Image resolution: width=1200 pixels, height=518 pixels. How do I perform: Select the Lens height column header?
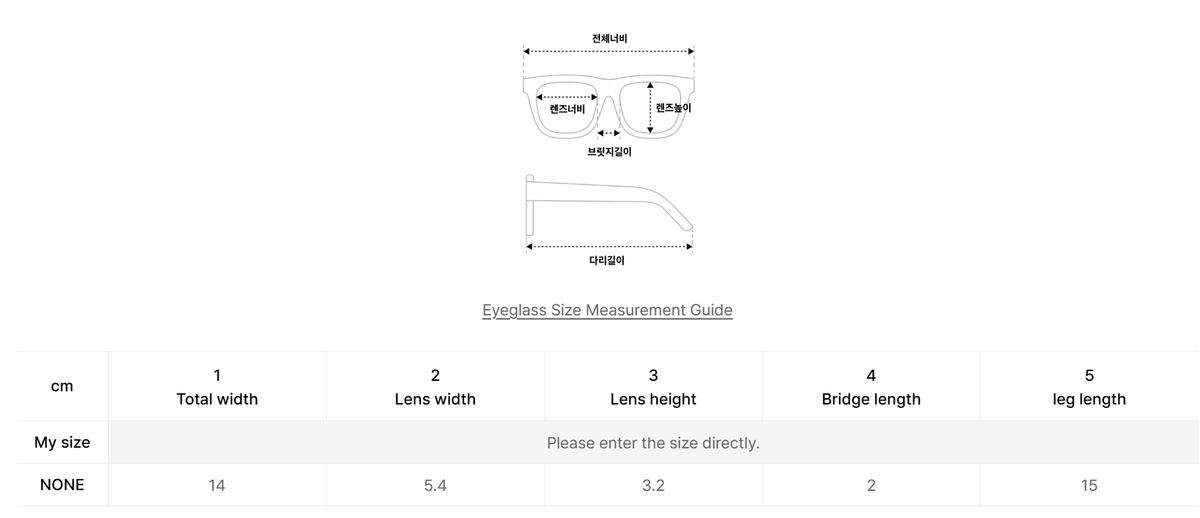point(653,387)
